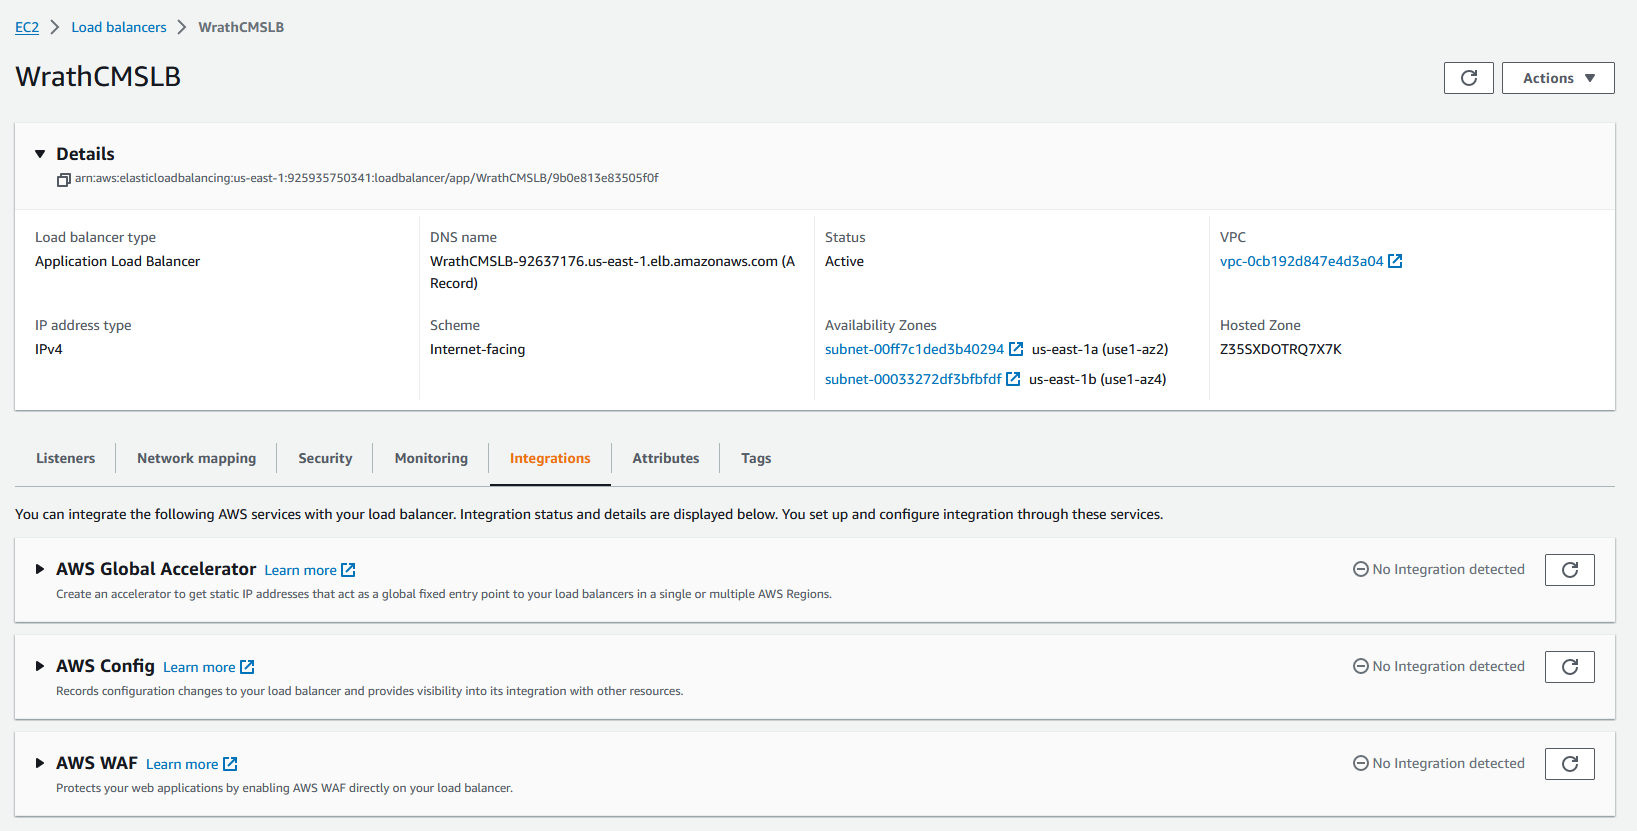Open the vpc-0cb192d847e4d3a04 link
The height and width of the screenshot is (831, 1637).
[x=1301, y=261]
